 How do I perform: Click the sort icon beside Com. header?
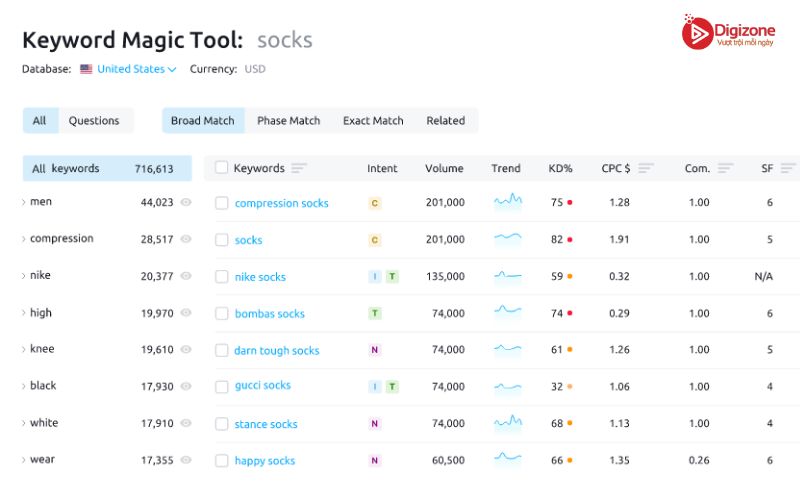[x=726, y=168]
